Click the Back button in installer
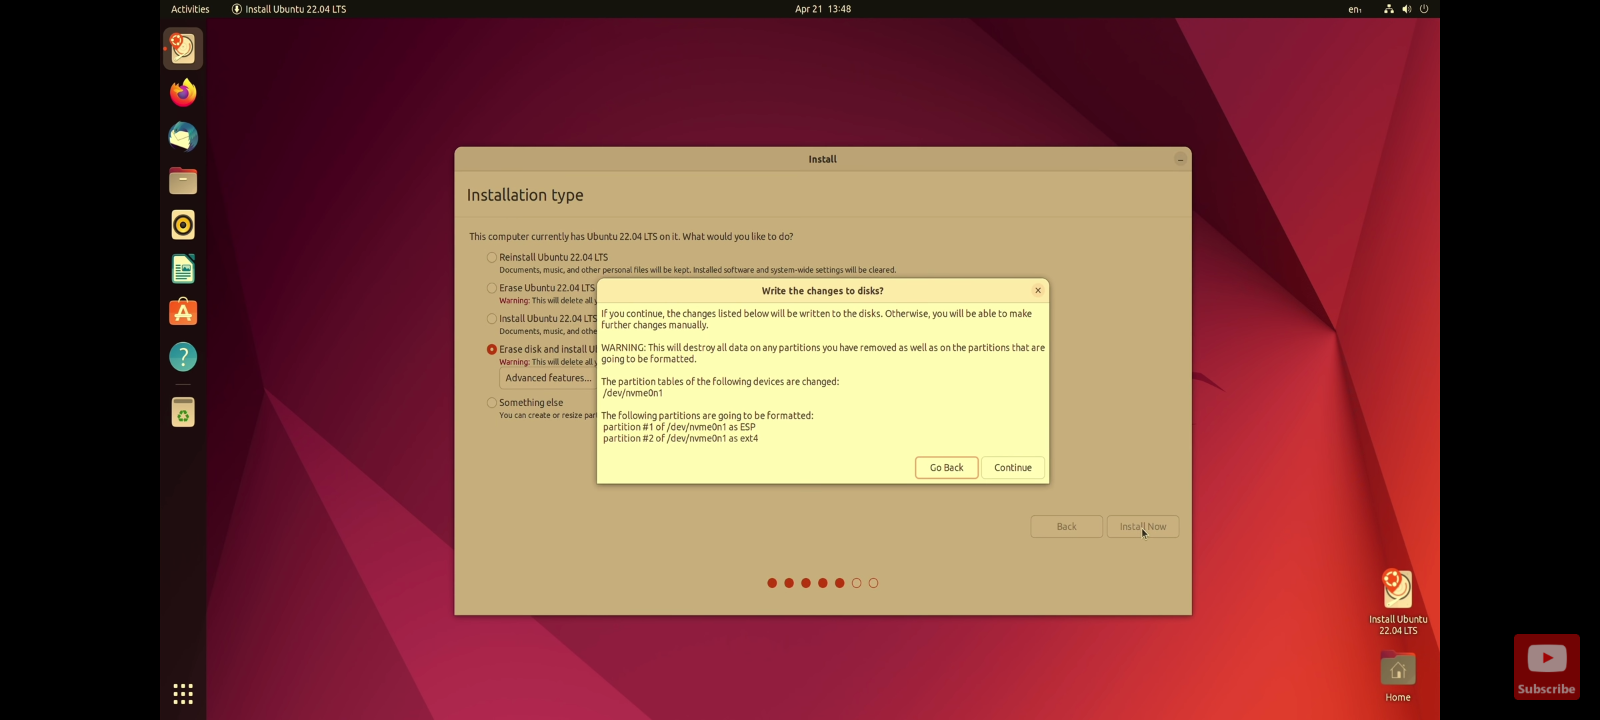1600x720 pixels. [x=1067, y=527]
